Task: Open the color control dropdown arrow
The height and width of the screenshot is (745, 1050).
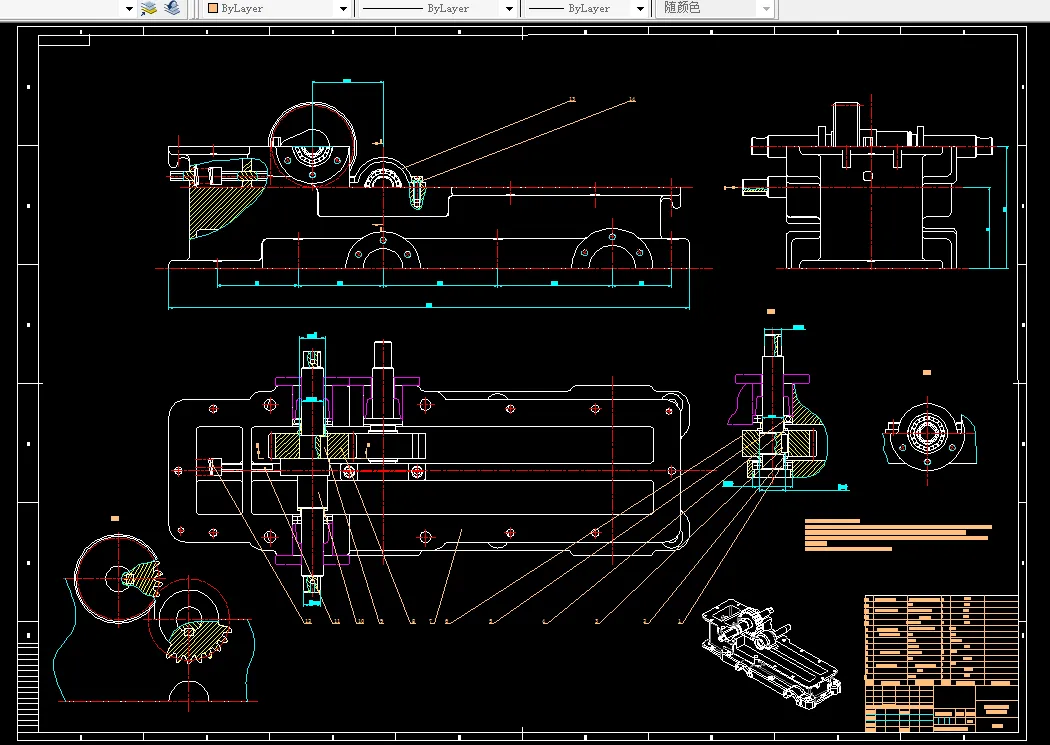Action: (x=343, y=8)
